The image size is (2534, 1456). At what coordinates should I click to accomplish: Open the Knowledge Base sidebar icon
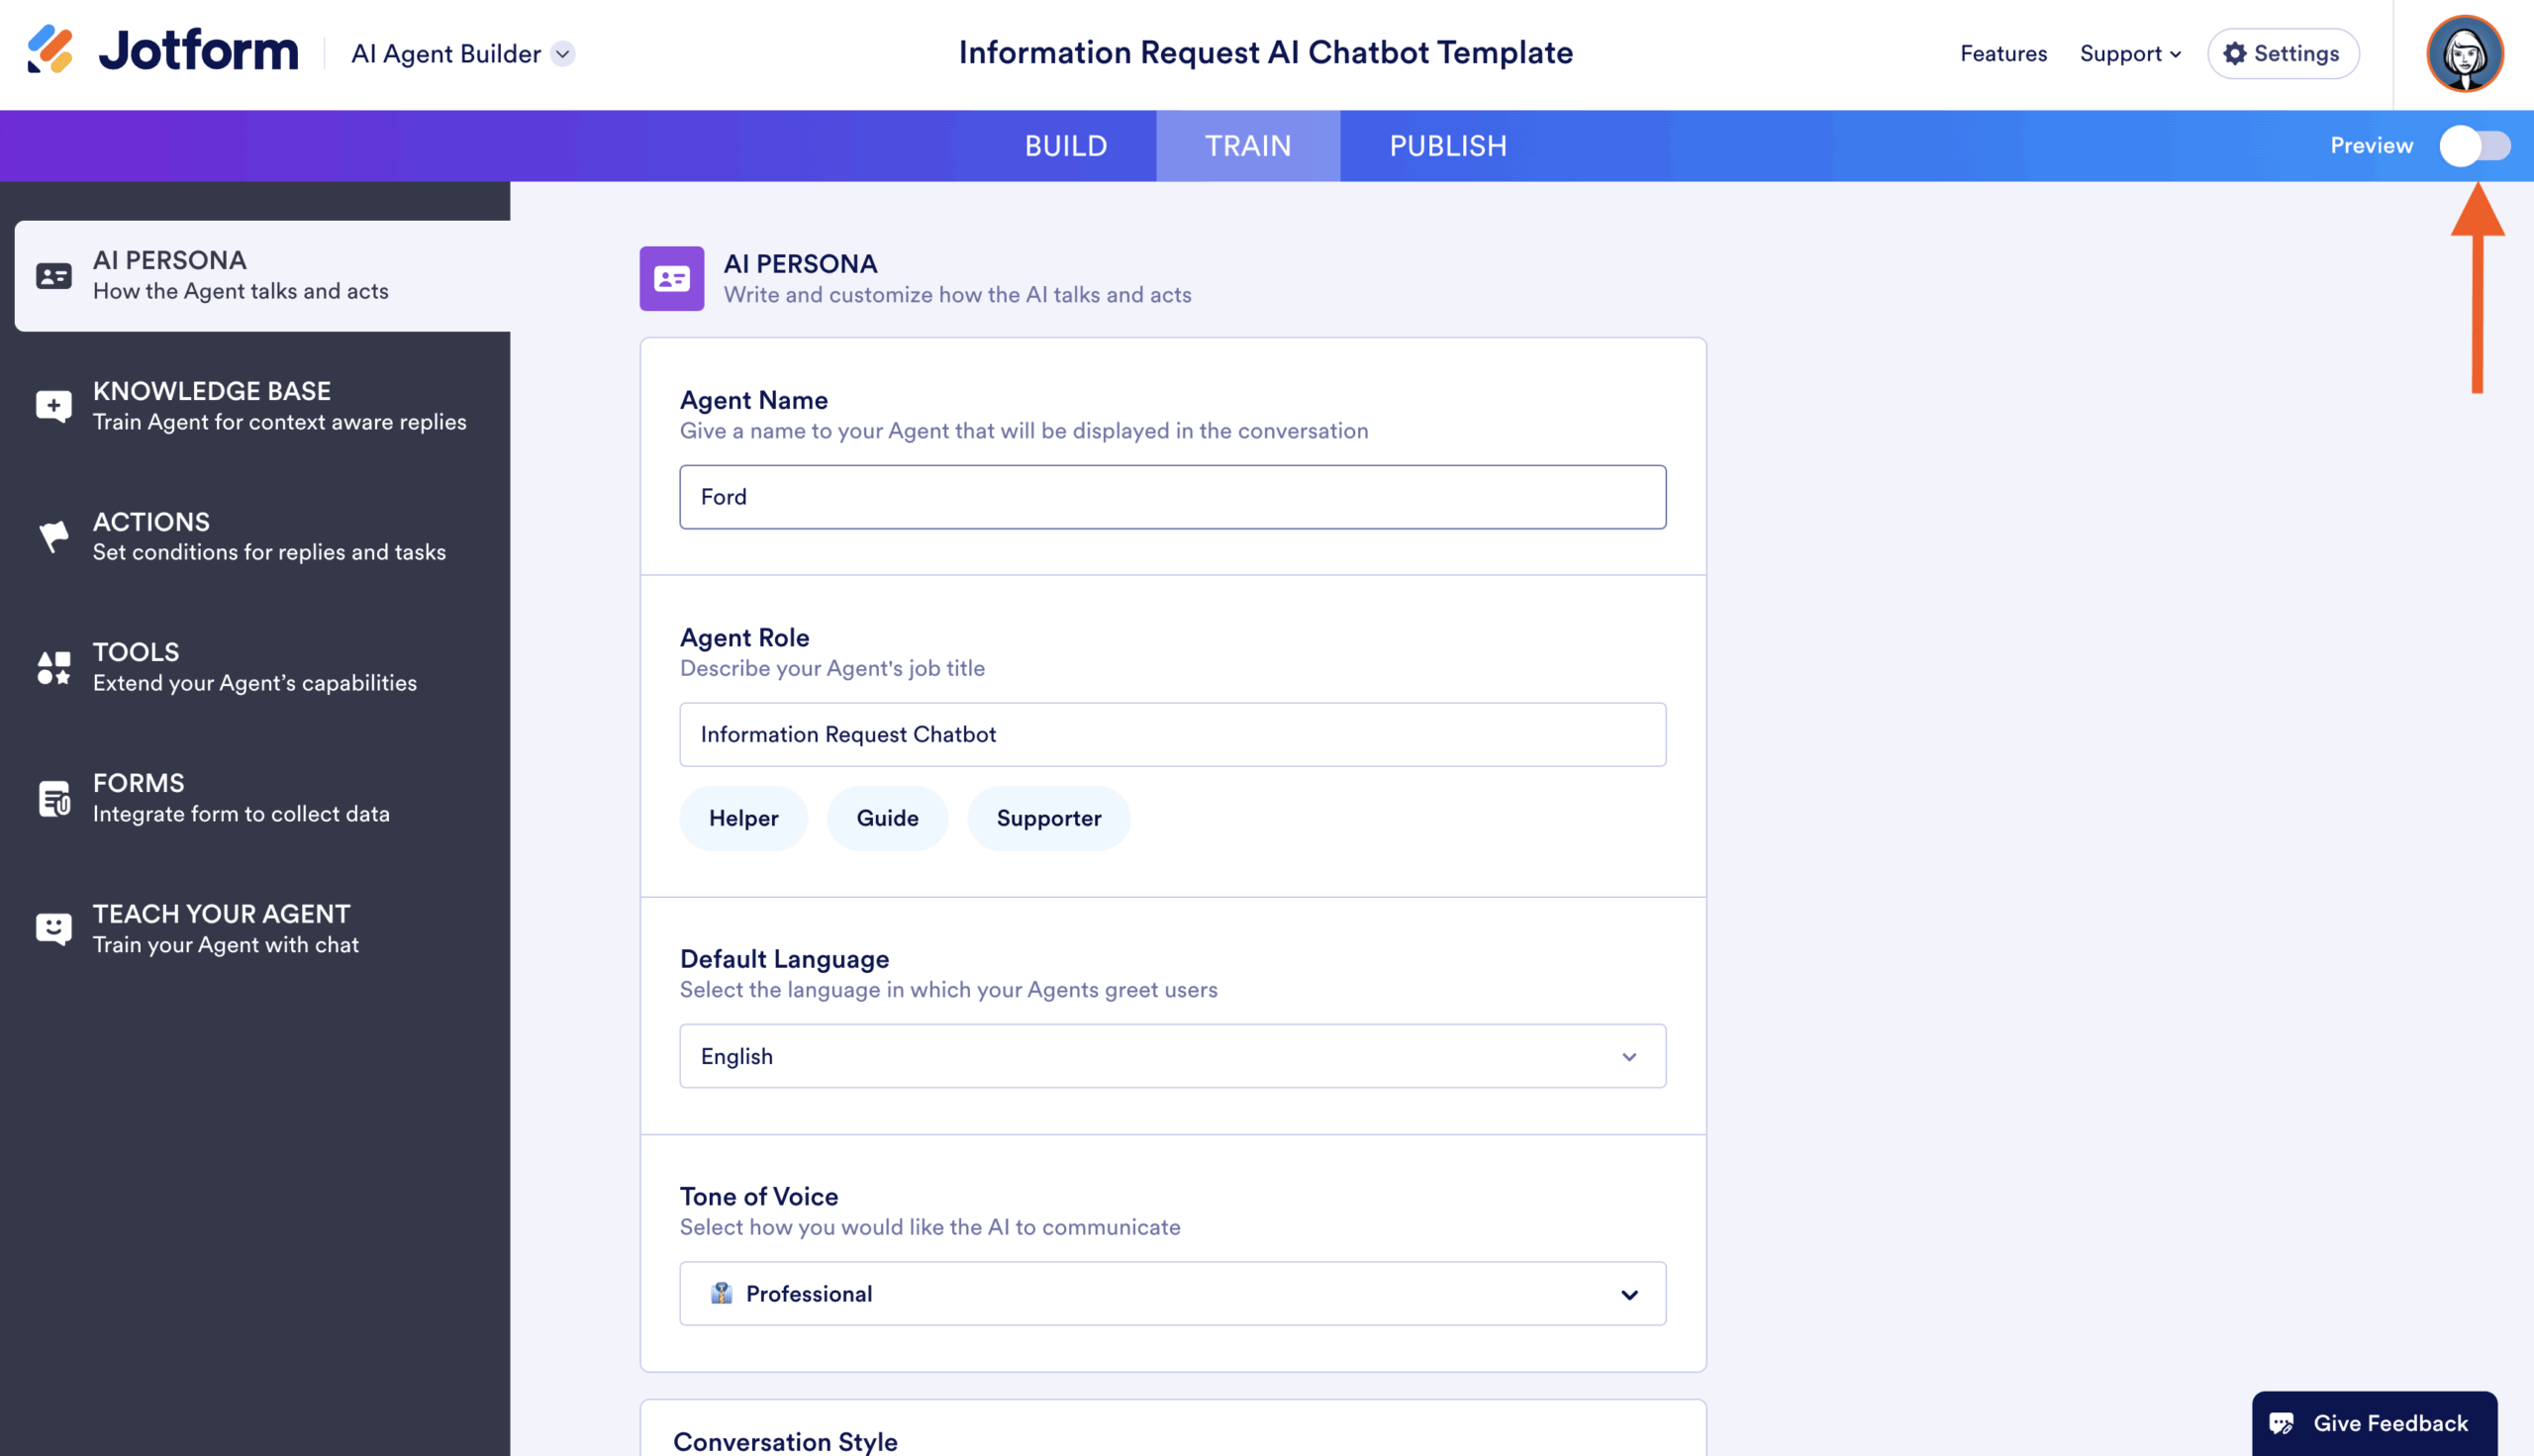pos(54,406)
